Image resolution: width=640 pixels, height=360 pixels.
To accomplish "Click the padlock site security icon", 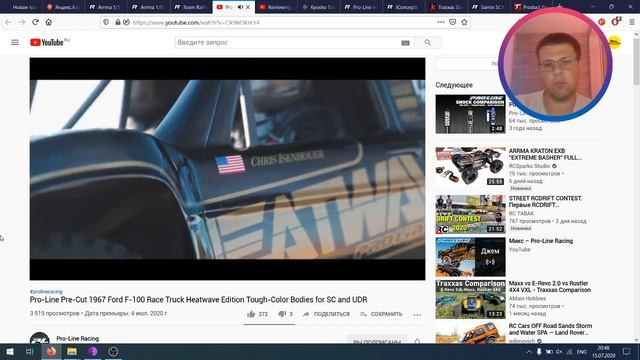I will 118,22.
